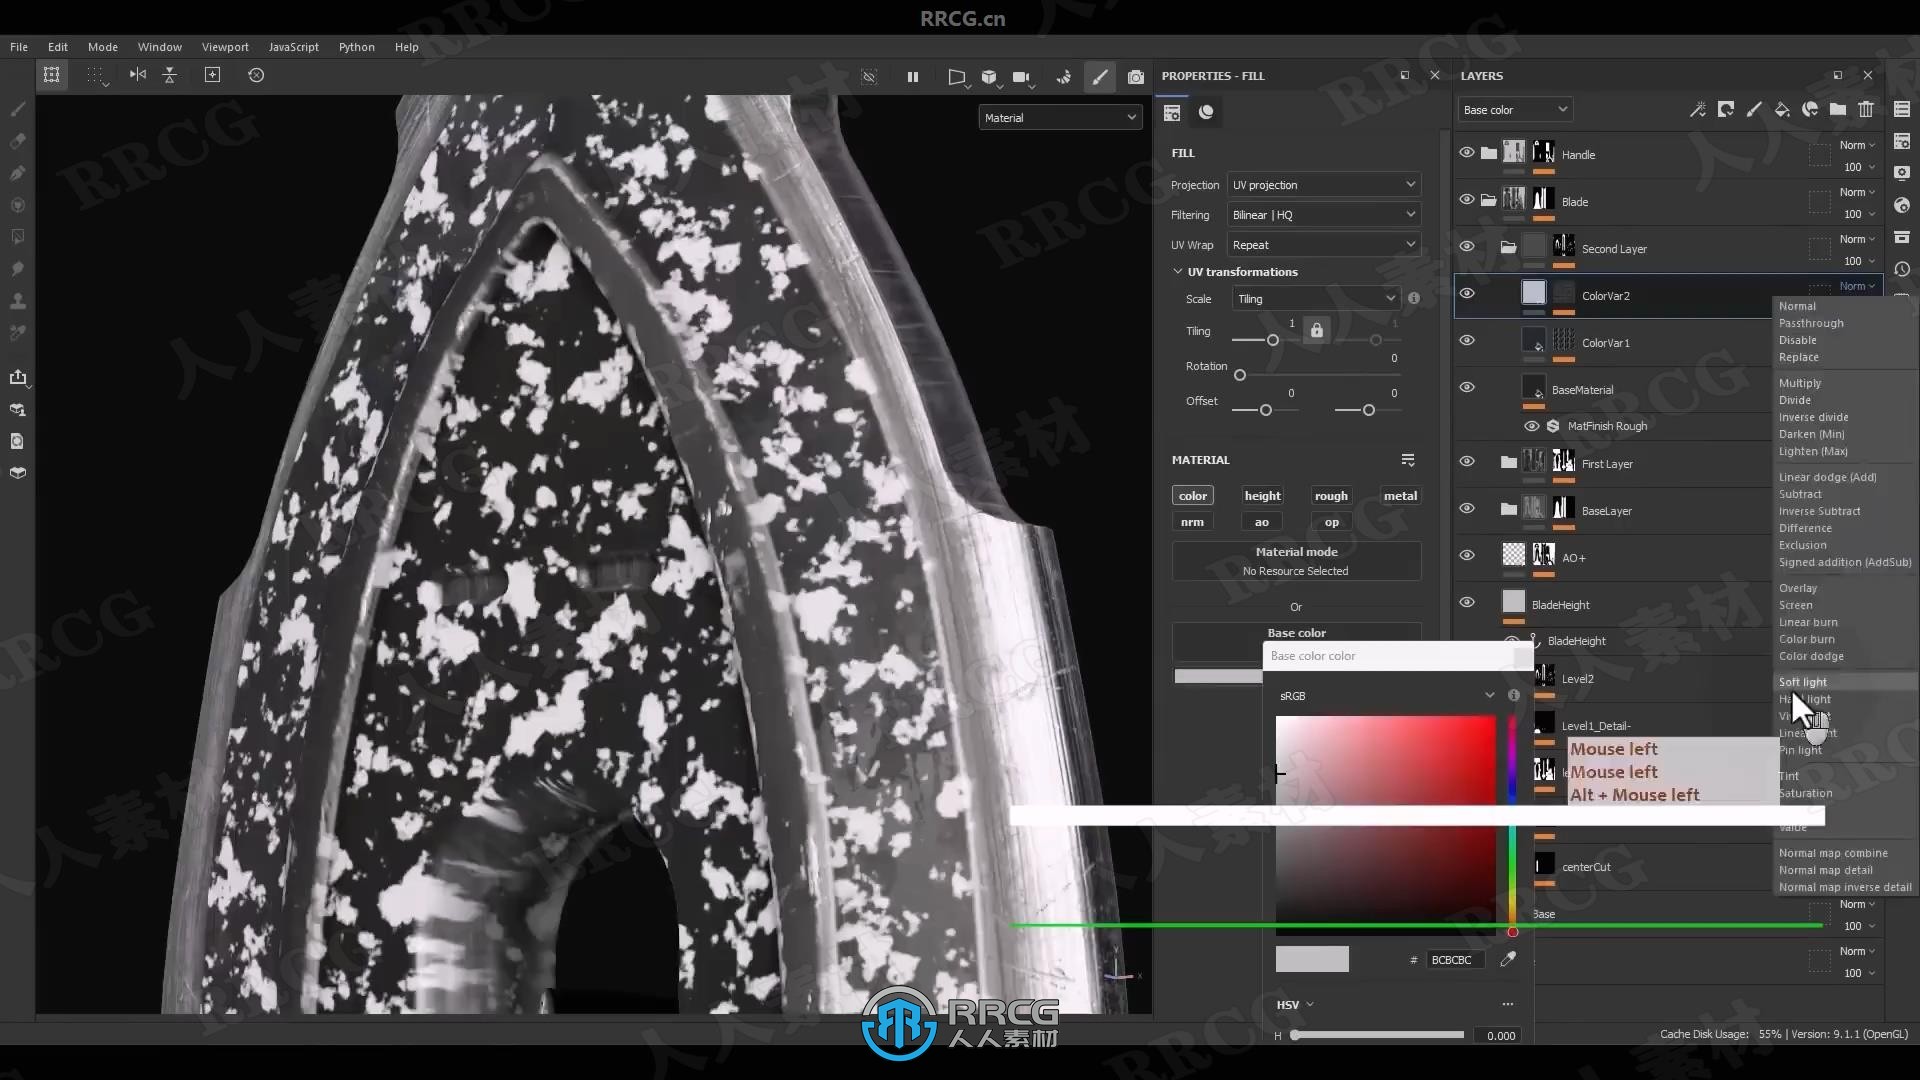Select the Smudge tool
1920x1080 pixels.
(18, 269)
